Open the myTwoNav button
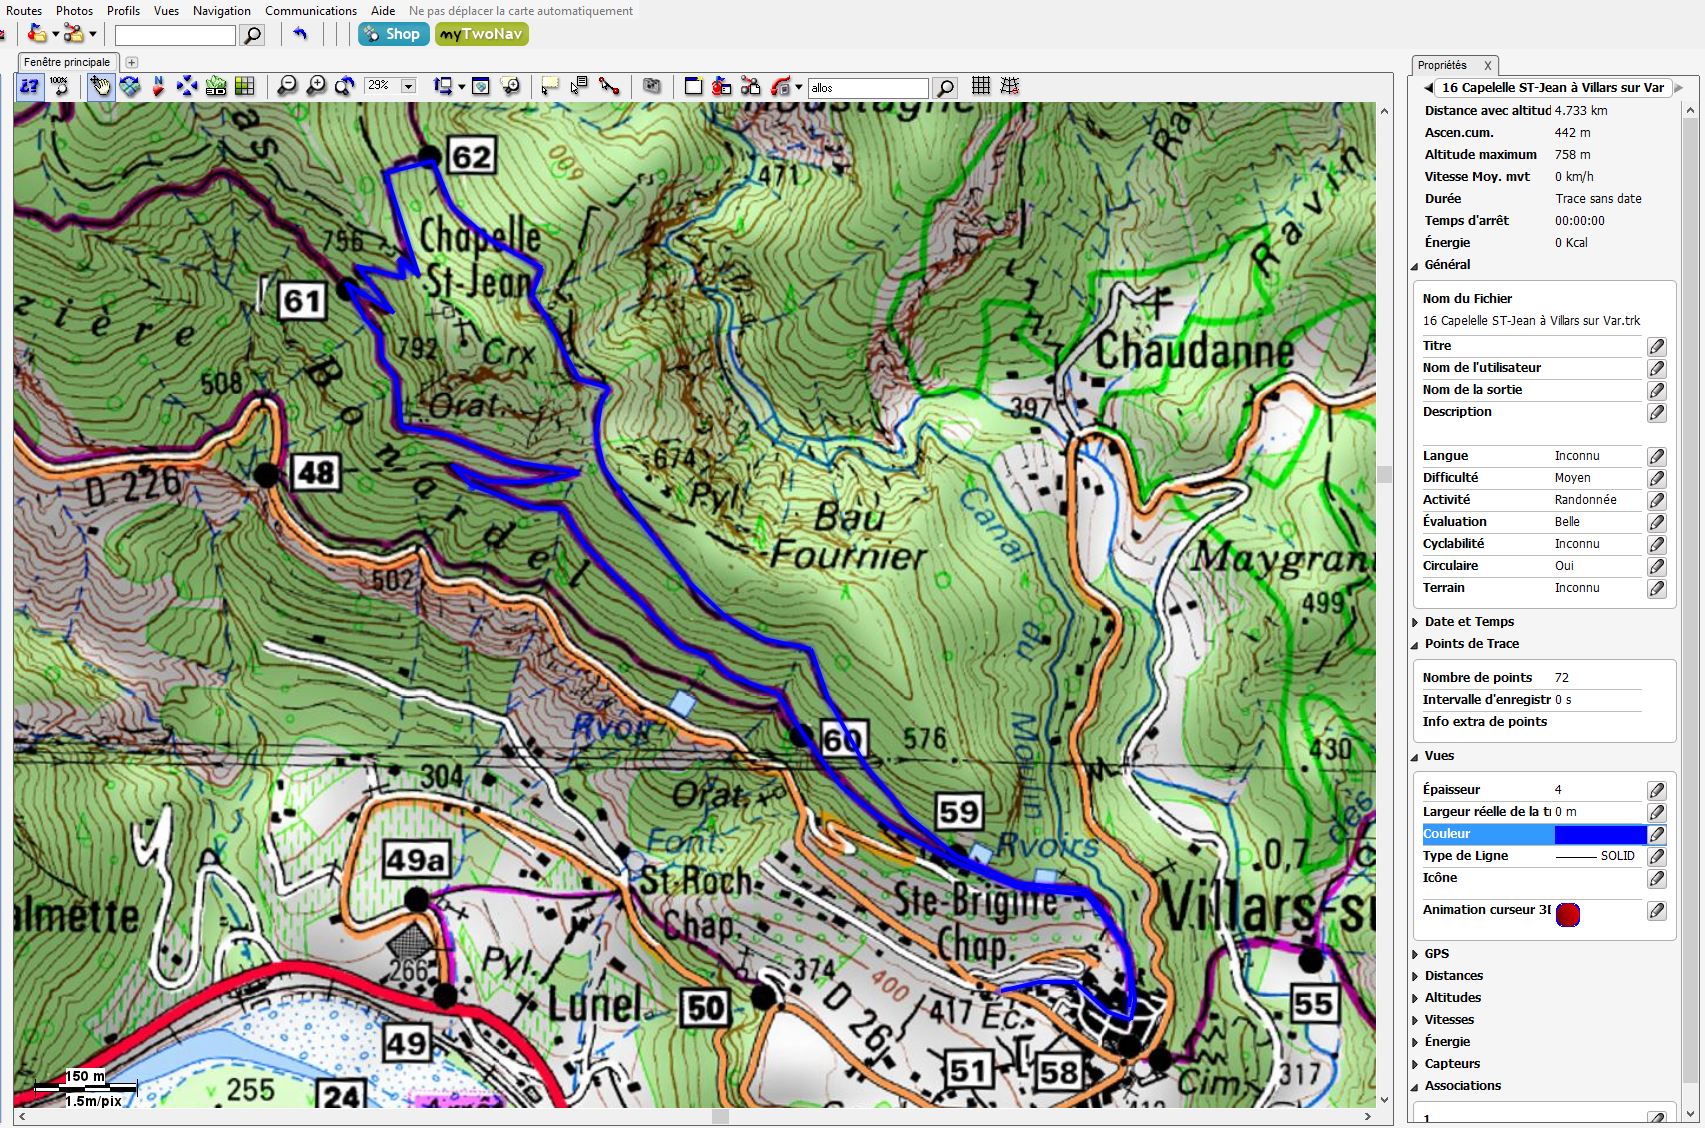Viewport: 1705px width, 1128px height. [x=481, y=34]
